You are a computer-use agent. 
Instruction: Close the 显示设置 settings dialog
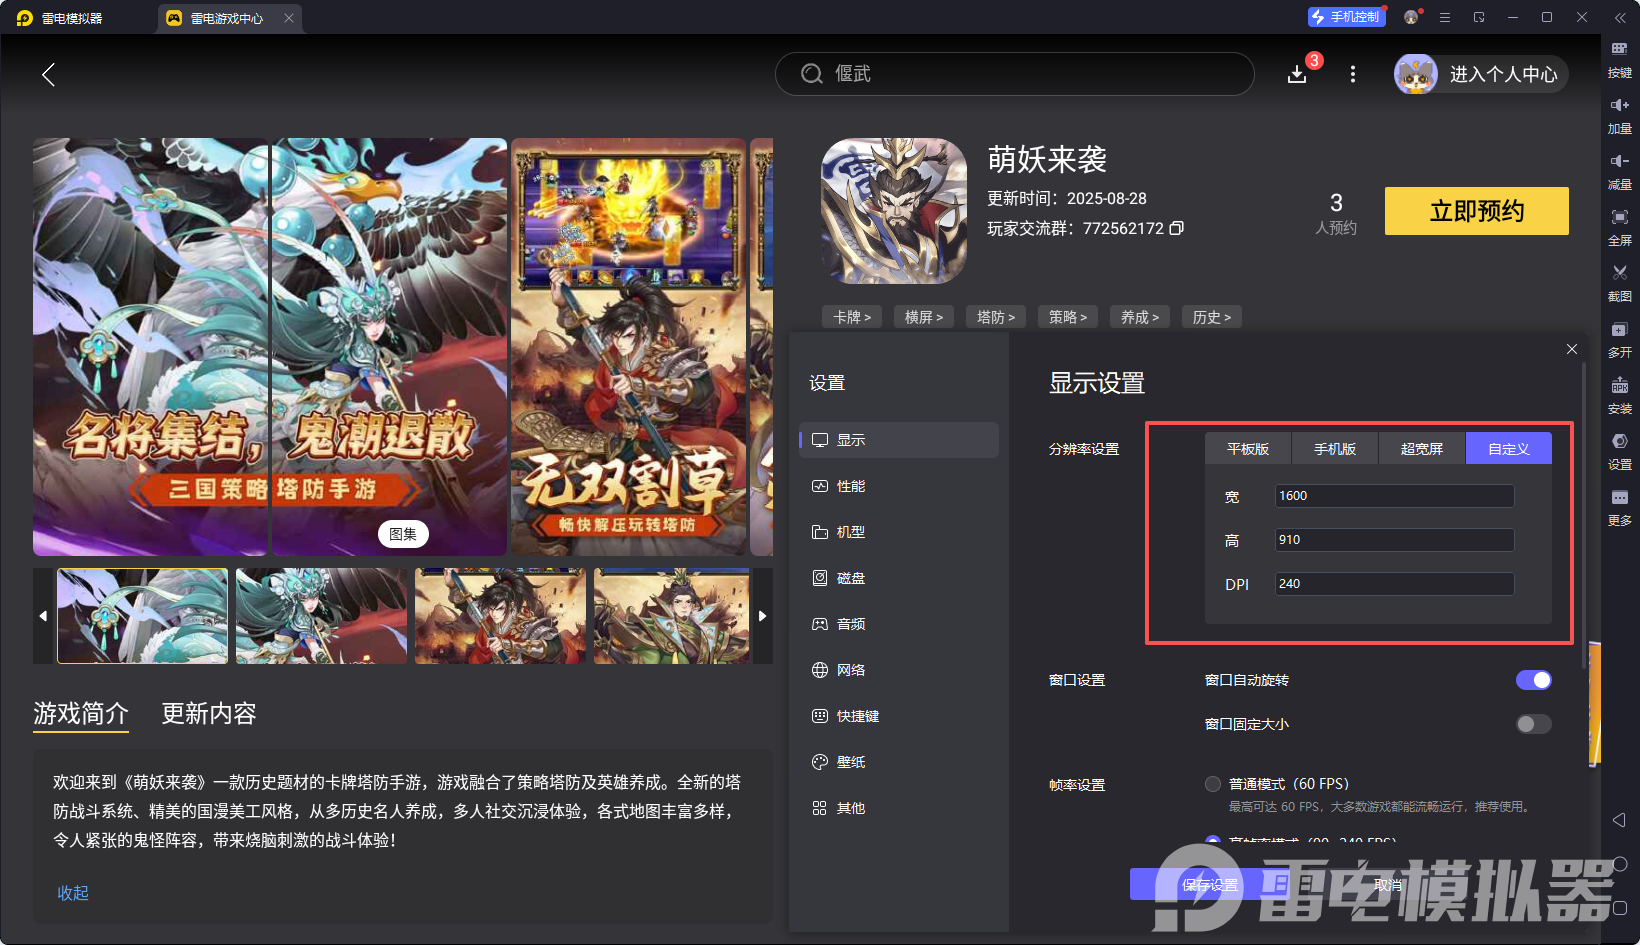tap(1572, 349)
